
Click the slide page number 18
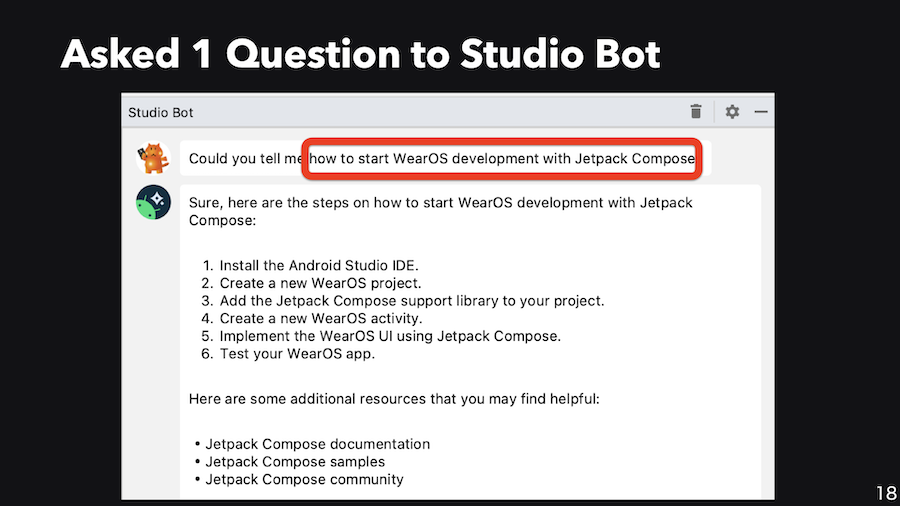pos(886,493)
